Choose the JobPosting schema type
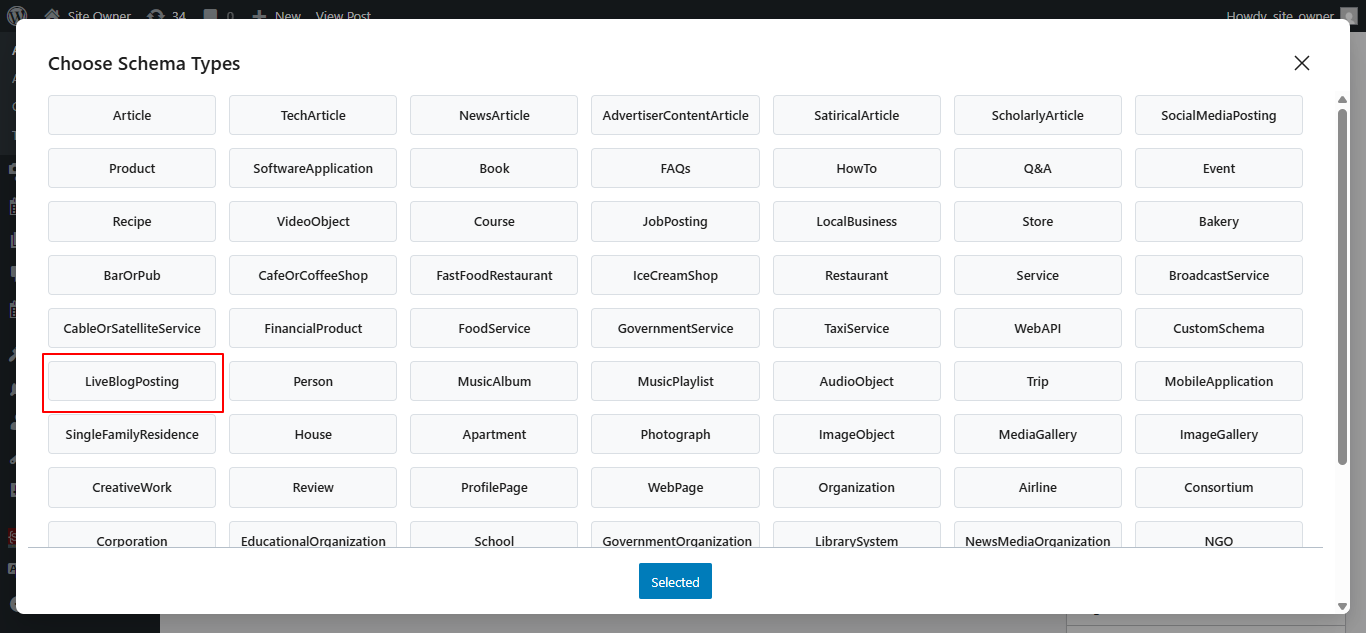The width and height of the screenshot is (1366, 633). [x=675, y=221]
